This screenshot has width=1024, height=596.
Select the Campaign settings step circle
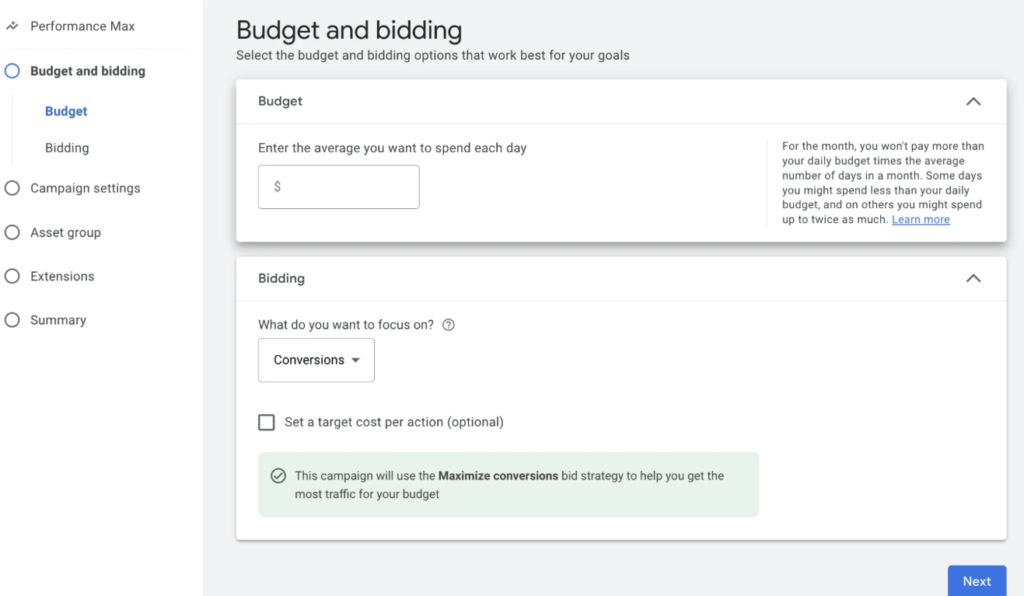click(x=11, y=188)
